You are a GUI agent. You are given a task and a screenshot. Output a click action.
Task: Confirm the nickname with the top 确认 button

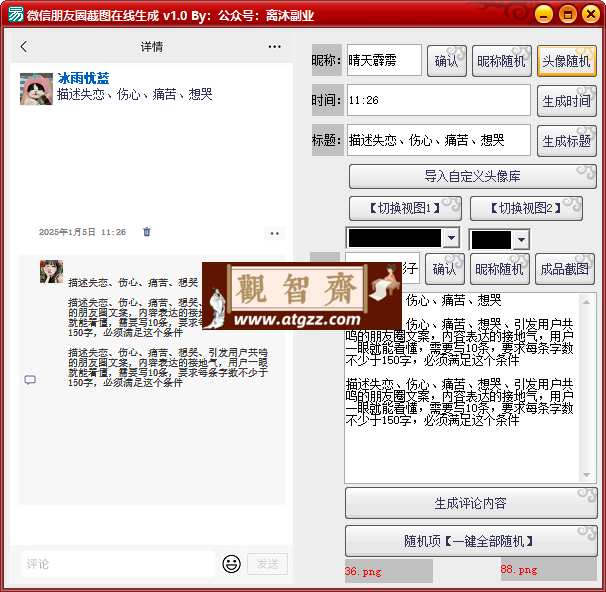point(447,61)
